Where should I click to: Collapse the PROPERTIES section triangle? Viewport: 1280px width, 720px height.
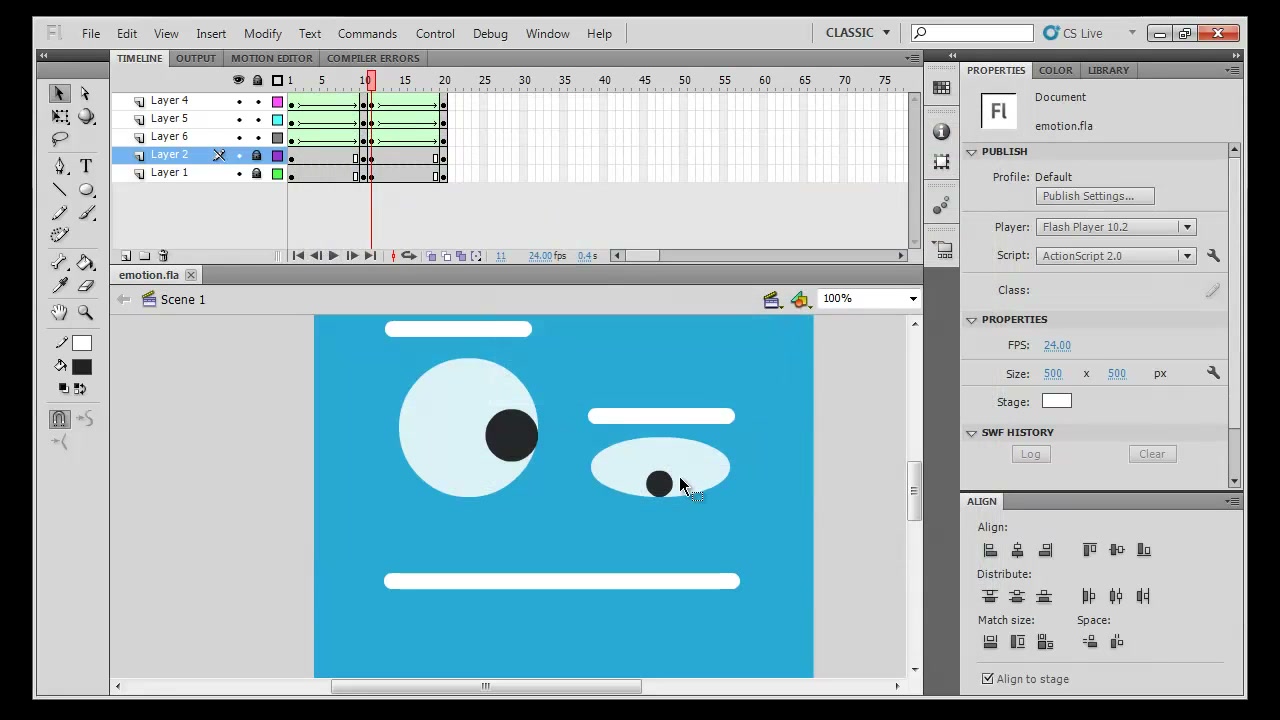click(971, 320)
